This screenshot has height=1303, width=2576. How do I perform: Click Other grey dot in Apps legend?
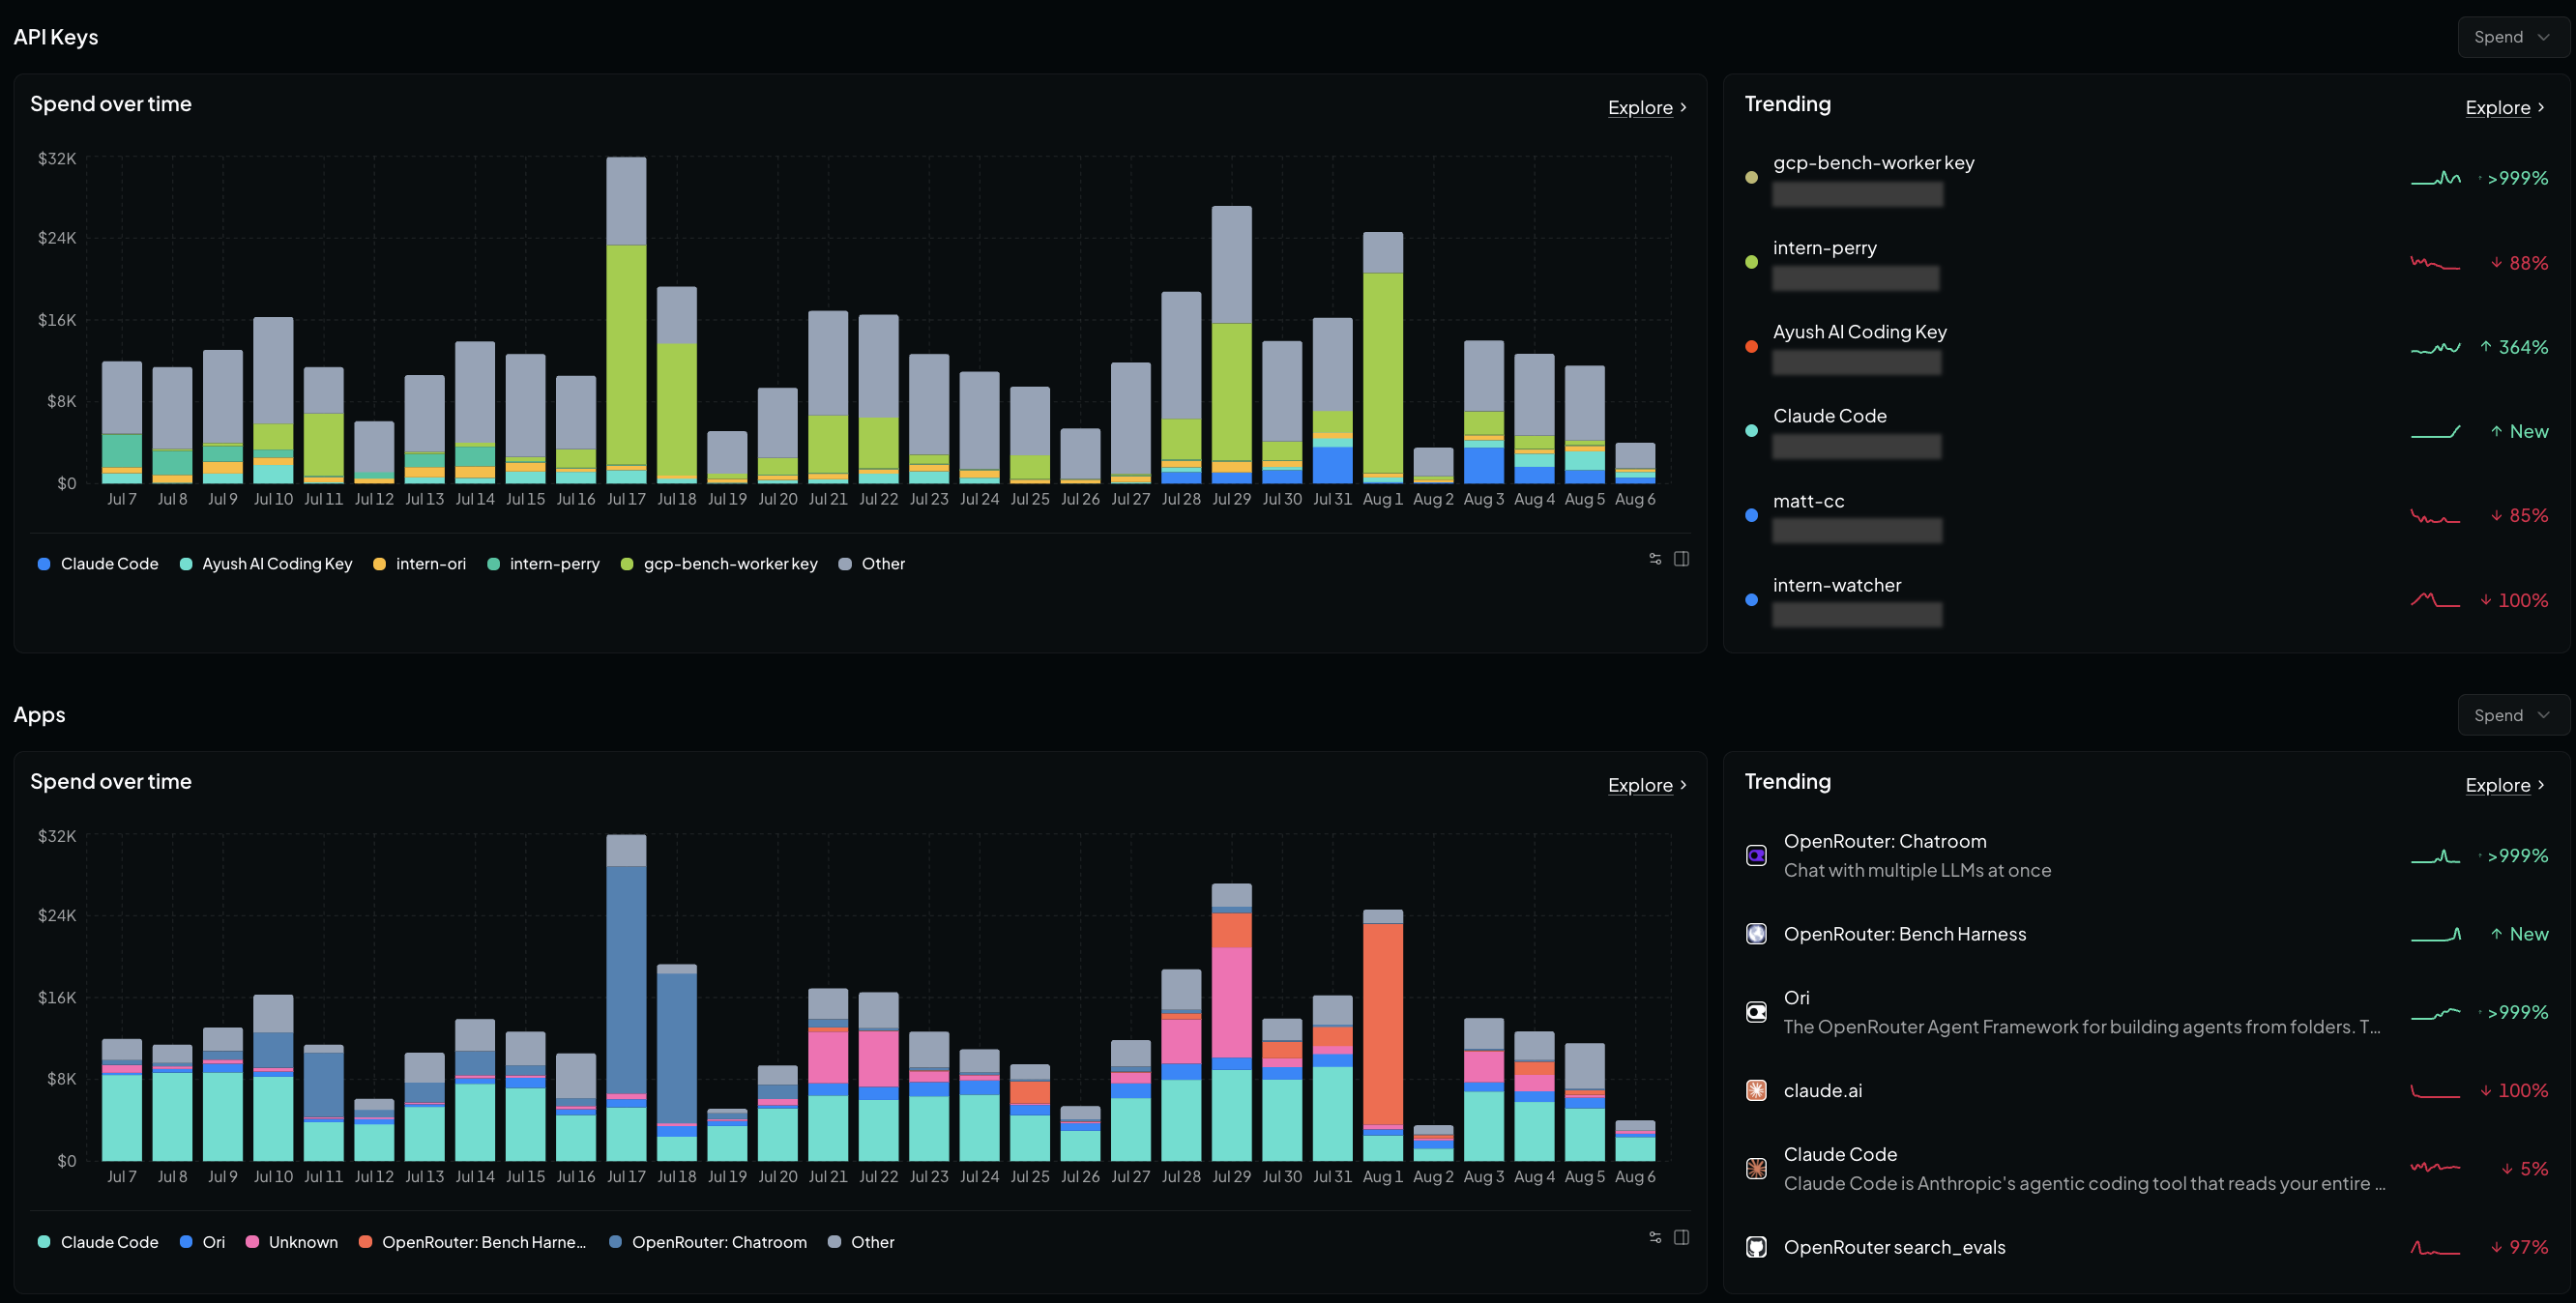(x=834, y=1242)
